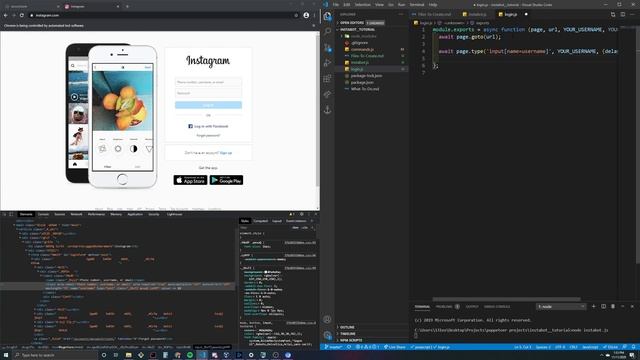This screenshot has height=360, width=640.
Task: Split the terminal panel
Action: pos(603,306)
